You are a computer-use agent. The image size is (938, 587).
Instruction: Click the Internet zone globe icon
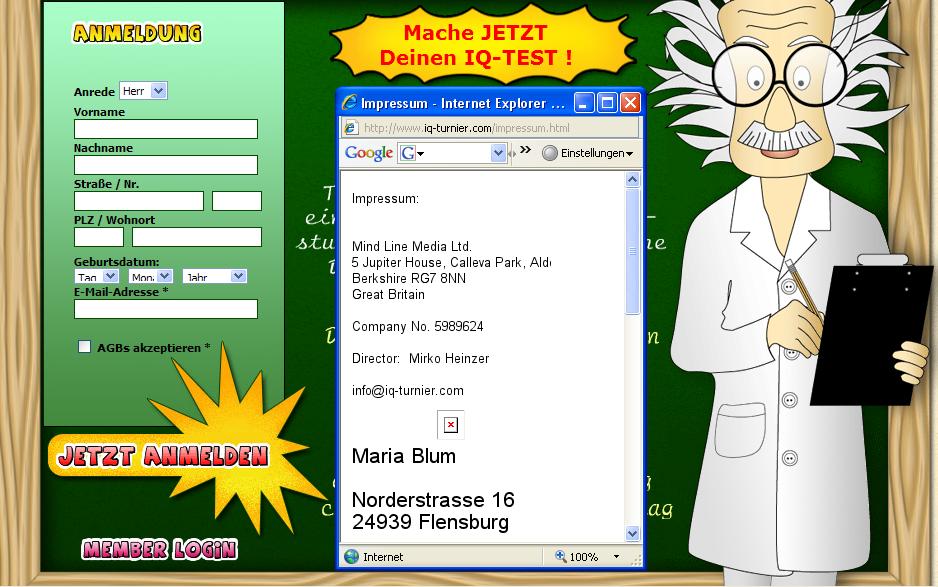(351, 557)
